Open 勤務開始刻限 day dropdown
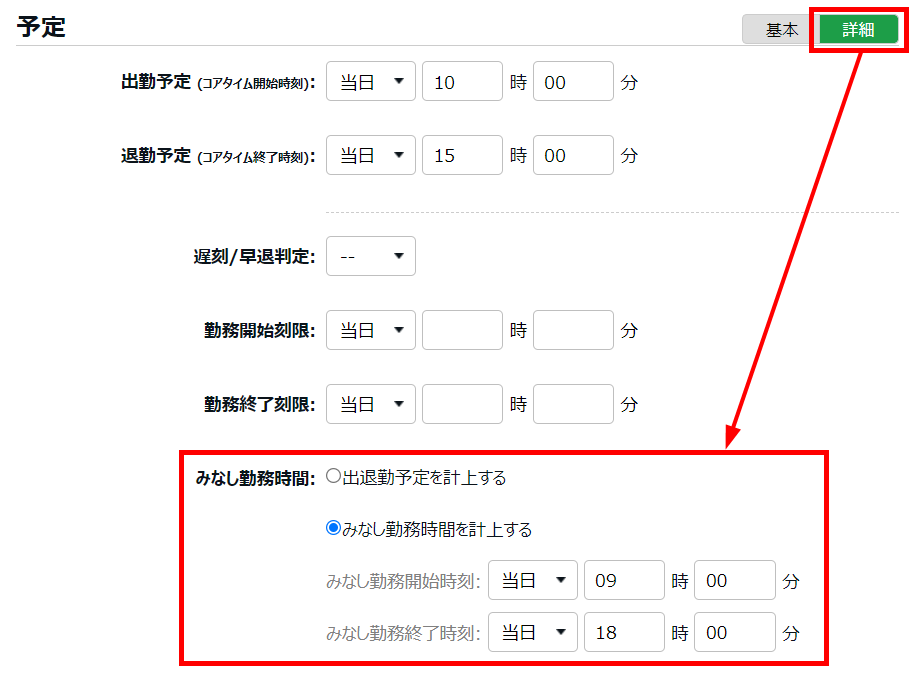Screen dimensions: 918x676 tap(371, 330)
